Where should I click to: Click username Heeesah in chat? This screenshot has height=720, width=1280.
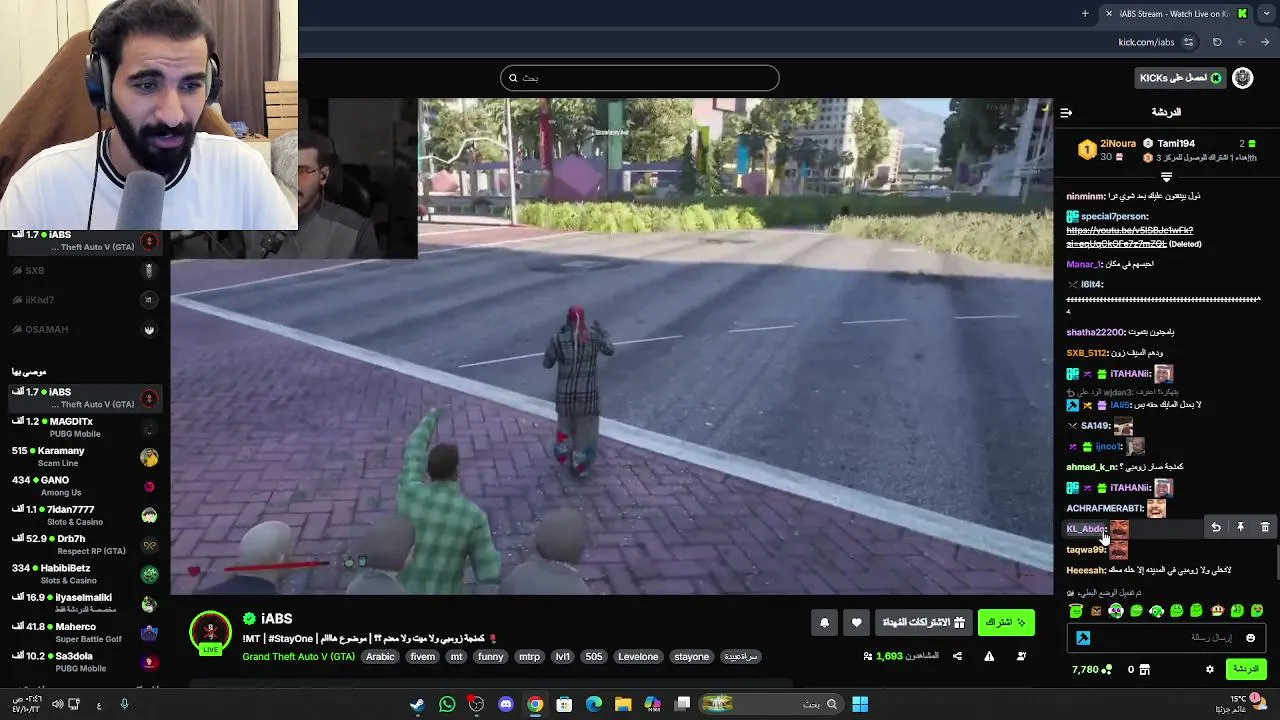tap(1085, 570)
